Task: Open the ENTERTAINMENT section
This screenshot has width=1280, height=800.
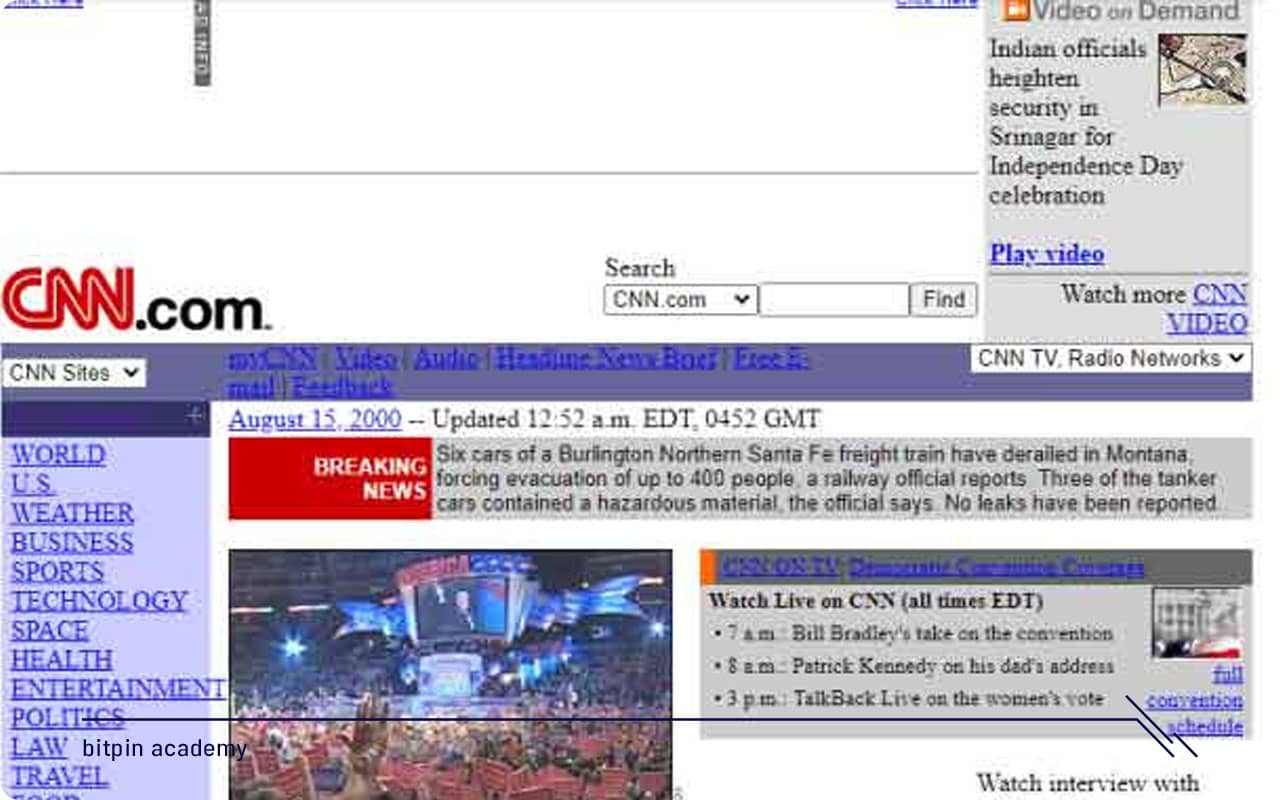Action: 118,689
